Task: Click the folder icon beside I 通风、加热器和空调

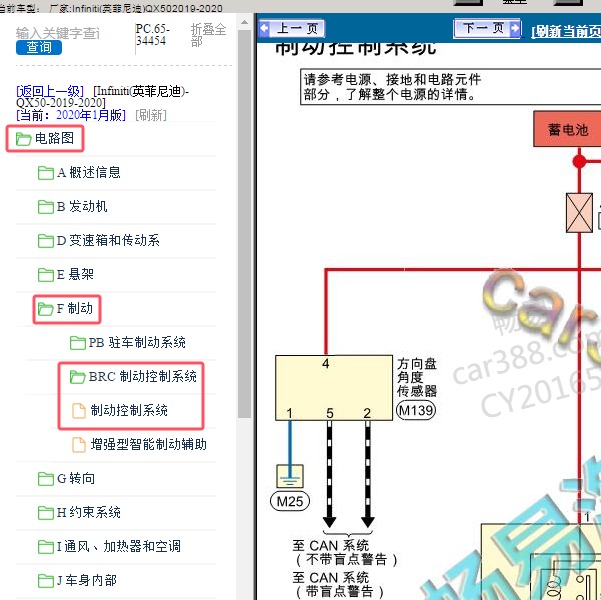Action: coord(46,547)
